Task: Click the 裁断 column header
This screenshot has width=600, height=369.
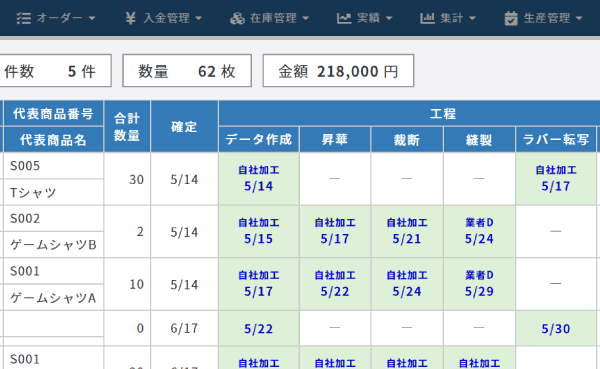Action: click(407, 140)
